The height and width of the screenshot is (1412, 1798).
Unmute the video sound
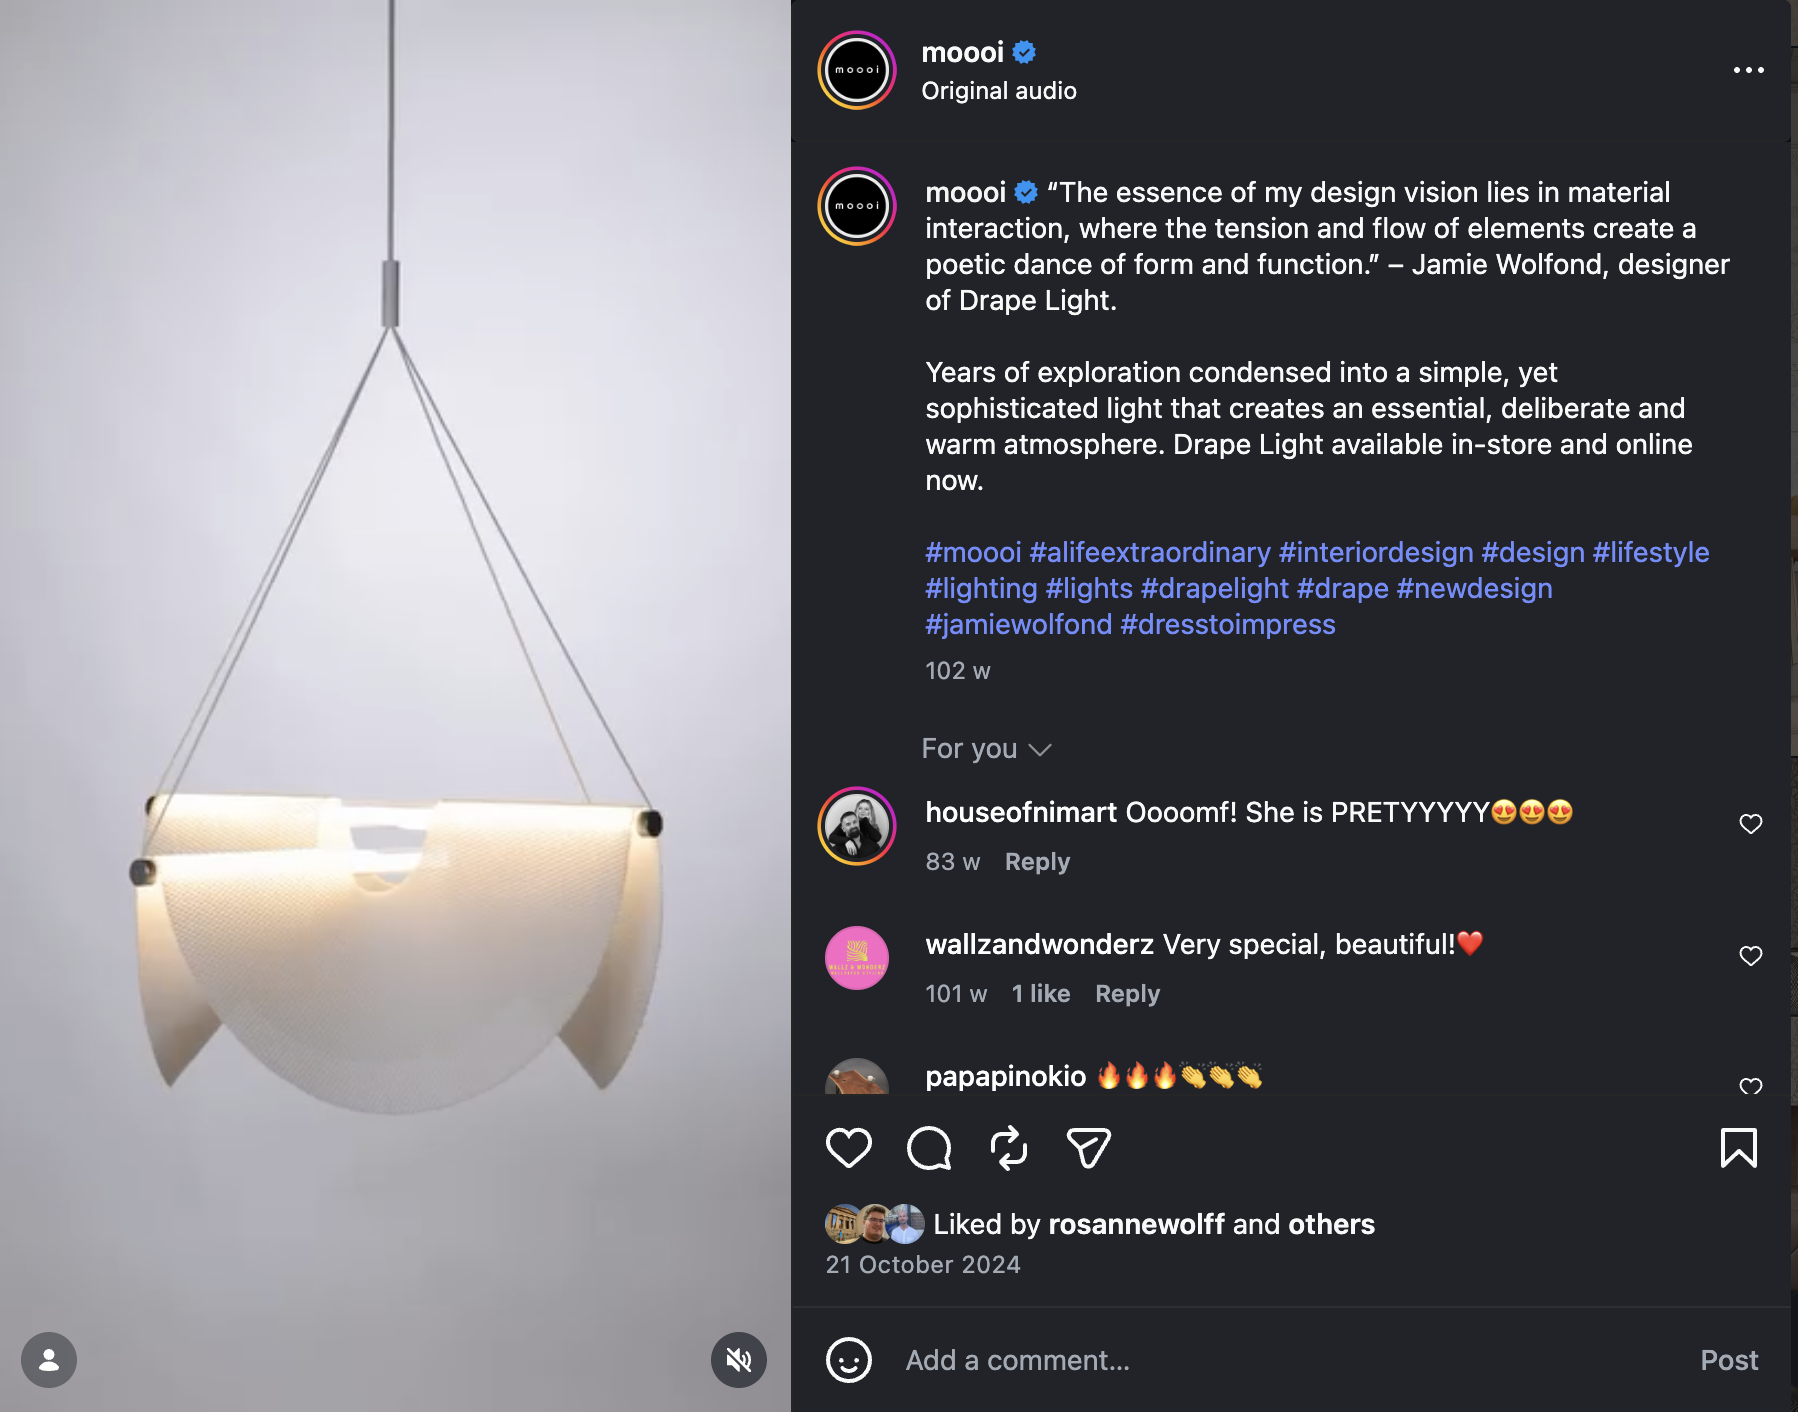[x=739, y=1360]
